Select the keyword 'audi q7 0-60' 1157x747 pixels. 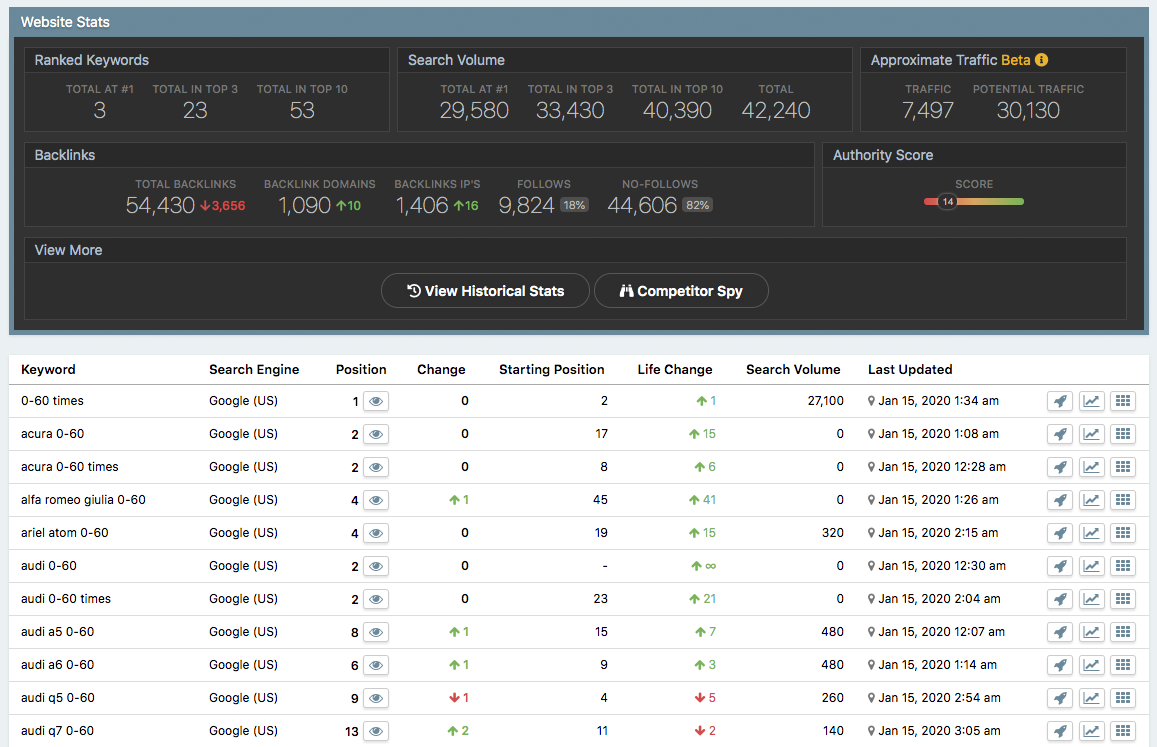[x=58, y=731]
